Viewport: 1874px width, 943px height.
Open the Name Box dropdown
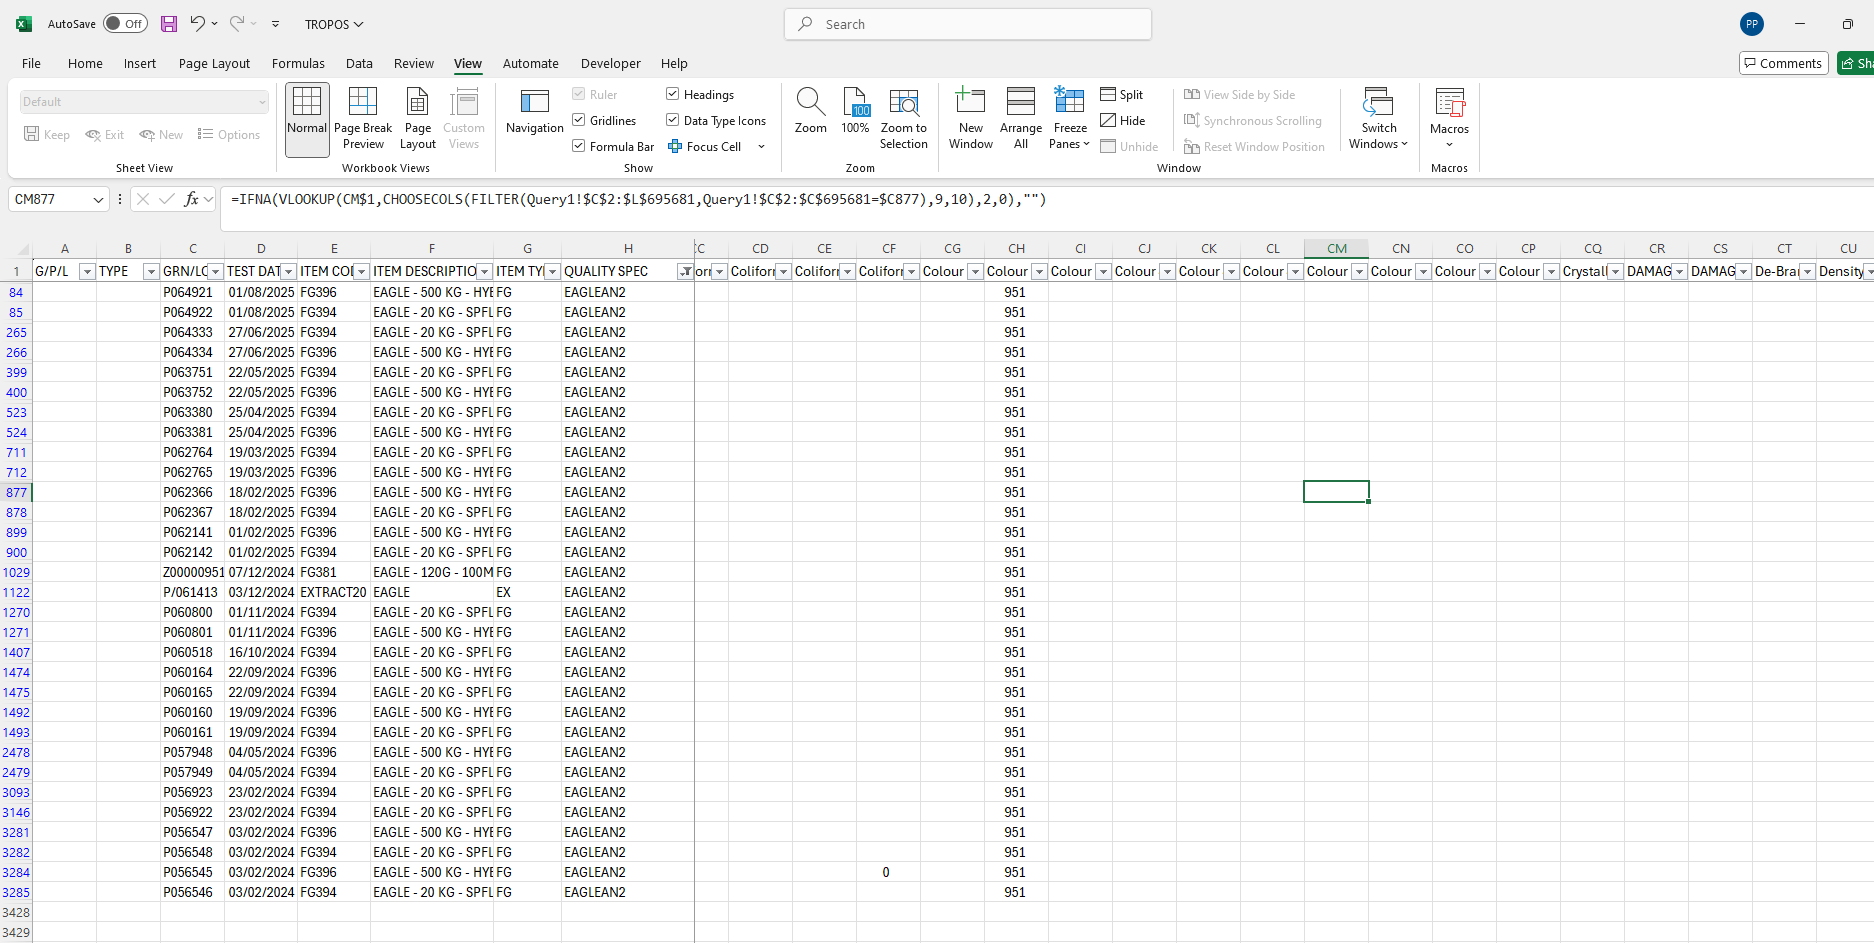click(98, 199)
